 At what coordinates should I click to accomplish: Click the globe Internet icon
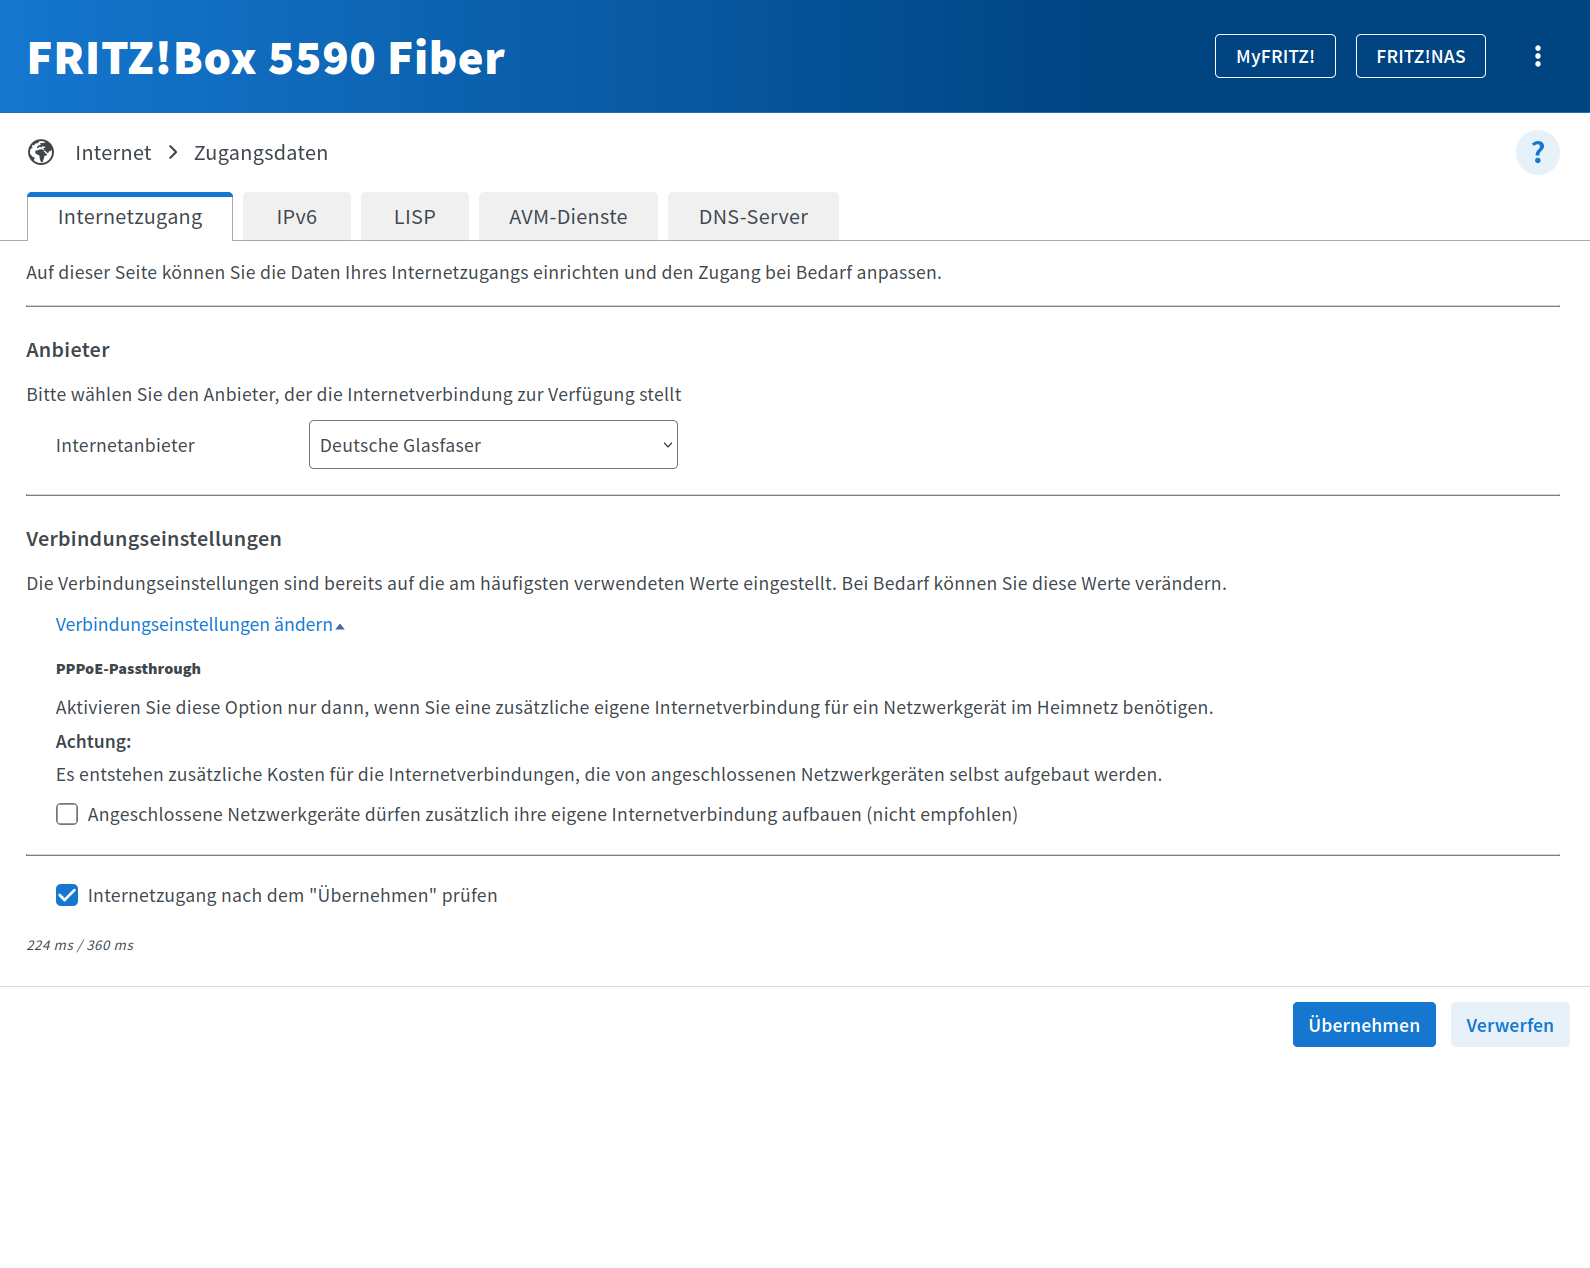click(x=41, y=152)
